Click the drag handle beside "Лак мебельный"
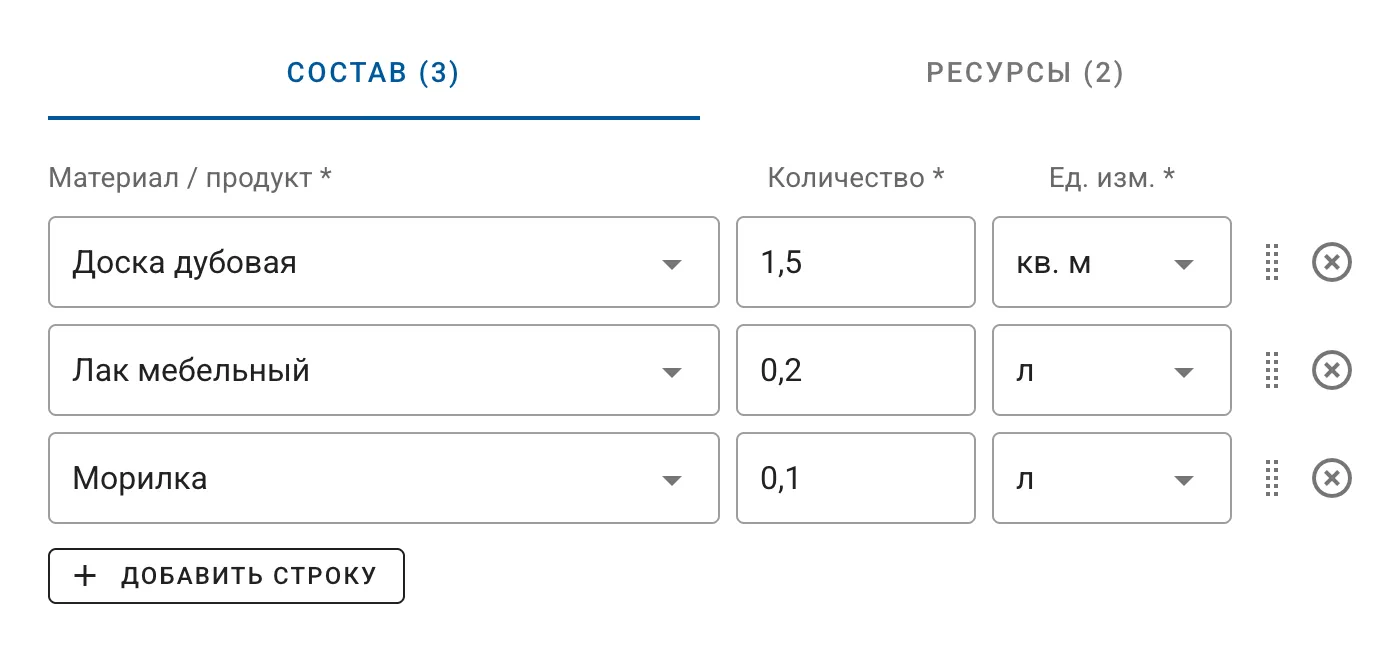The height and width of the screenshot is (652, 1400). tap(1272, 370)
